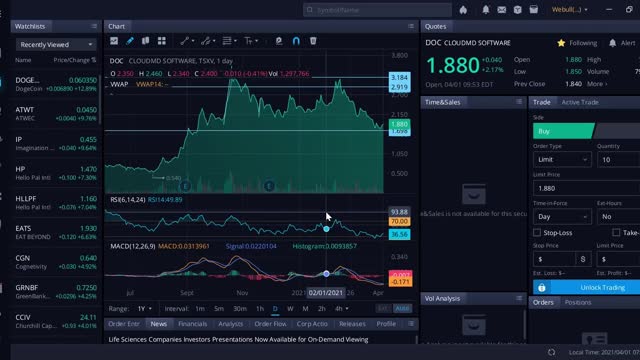The width and height of the screenshot is (640, 360).
Task: Select the text annotation tool
Action: pyautogui.click(x=248, y=41)
